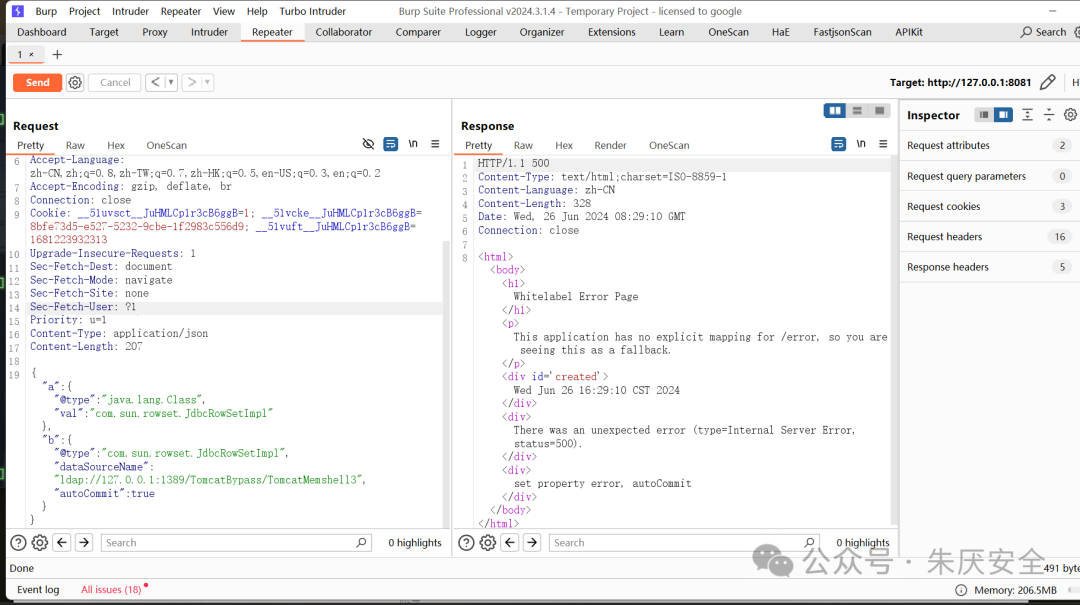The width and height of the screenshot is (1080, 605).
Task: Open response search help icon
Action: click(x=466, y=543)
